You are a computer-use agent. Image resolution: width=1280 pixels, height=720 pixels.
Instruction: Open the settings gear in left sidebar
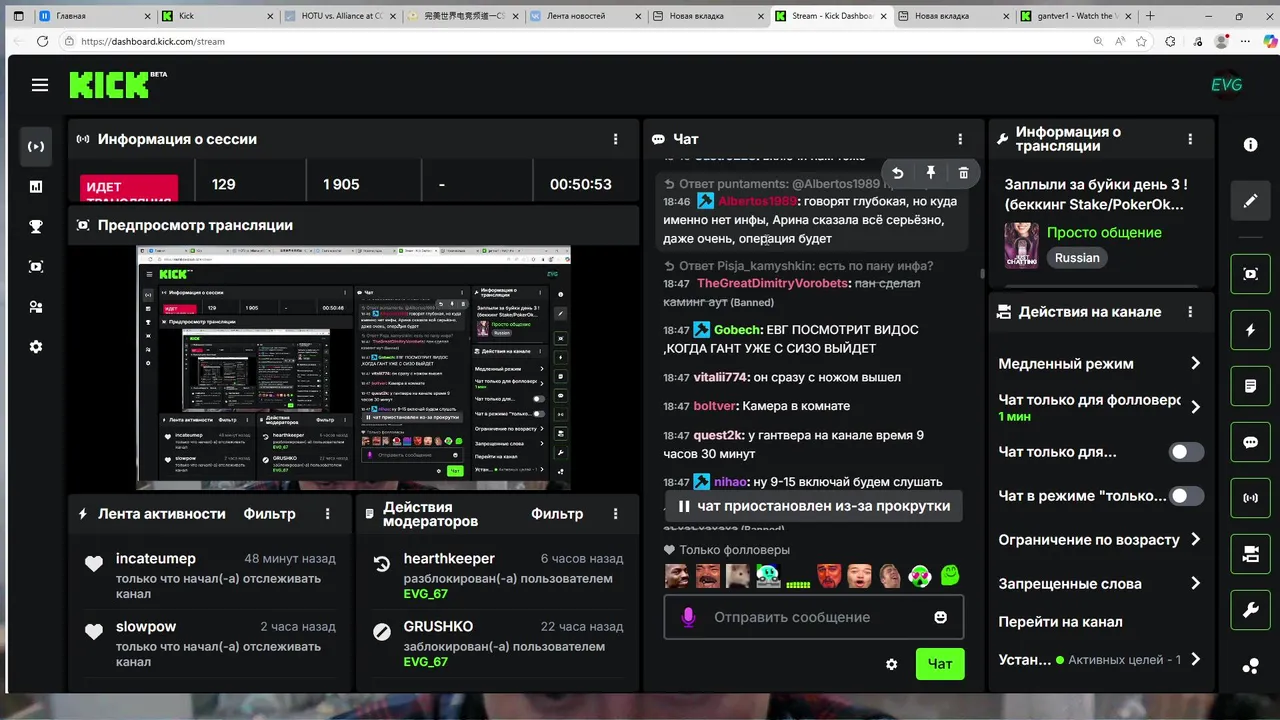click(x=36, y=347)
